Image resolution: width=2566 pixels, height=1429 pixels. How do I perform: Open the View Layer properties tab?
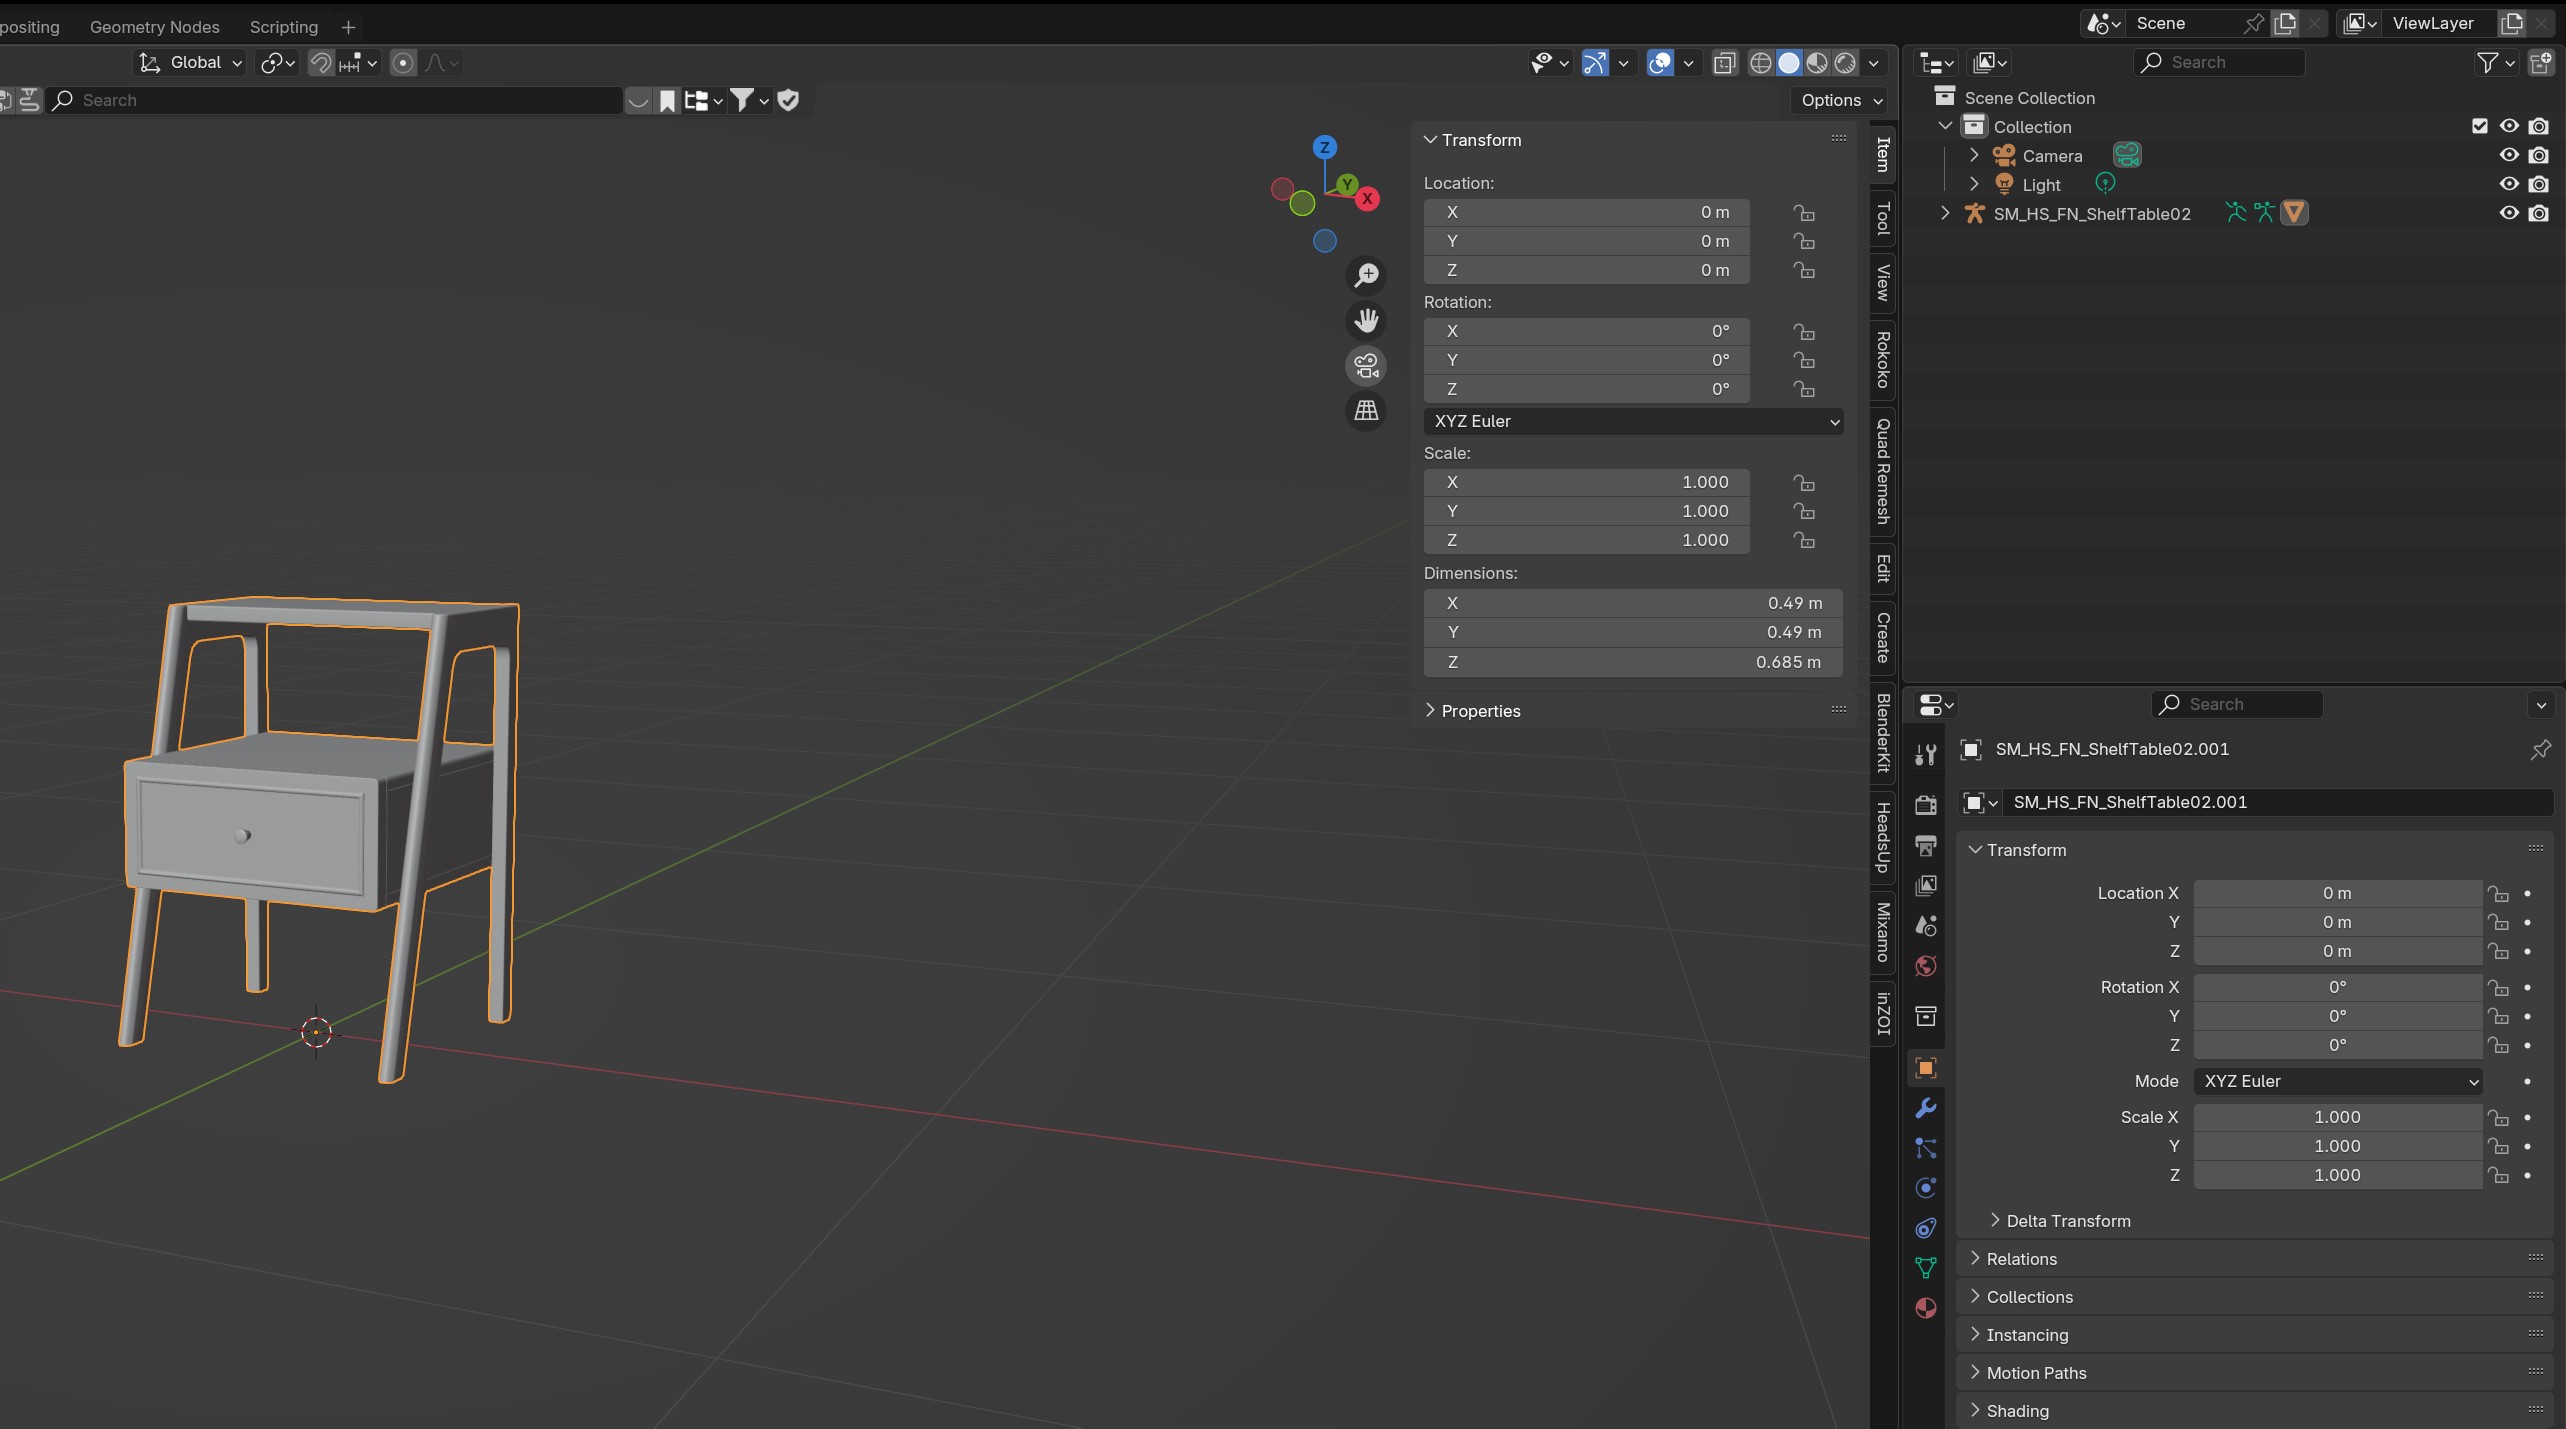(1925, 885)
